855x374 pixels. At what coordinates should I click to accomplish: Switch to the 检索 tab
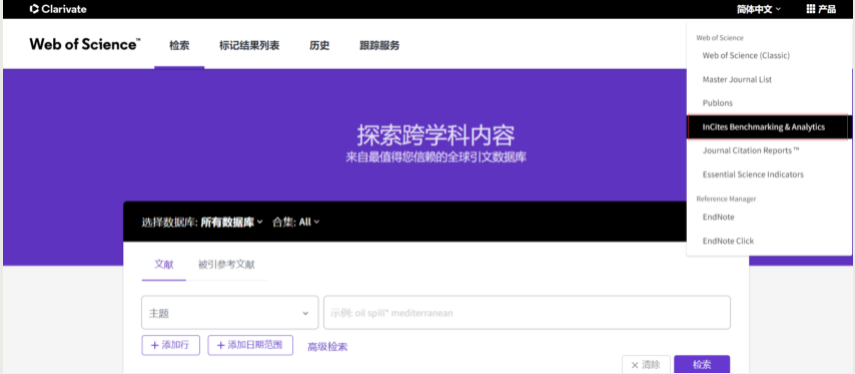tap(179, 46)
